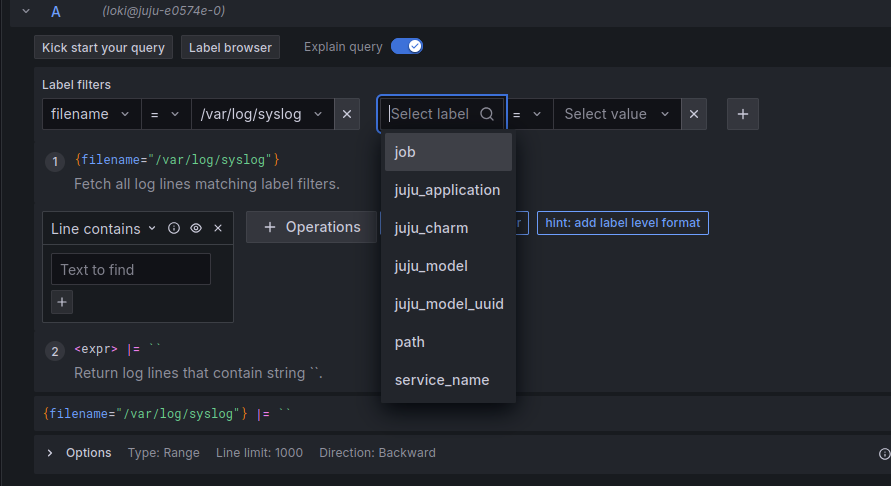Choose service_name label option
This screenshot has width=891, height=486.
click(442, 380)
